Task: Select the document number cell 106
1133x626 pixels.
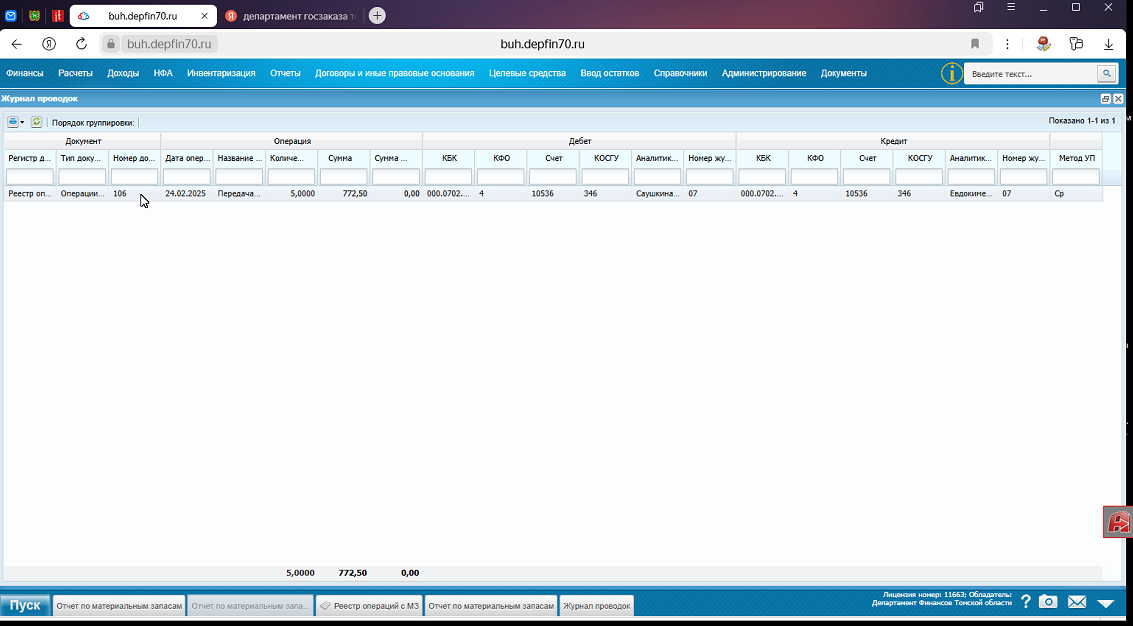Action: pyautogui.click(x=134, y=194)
